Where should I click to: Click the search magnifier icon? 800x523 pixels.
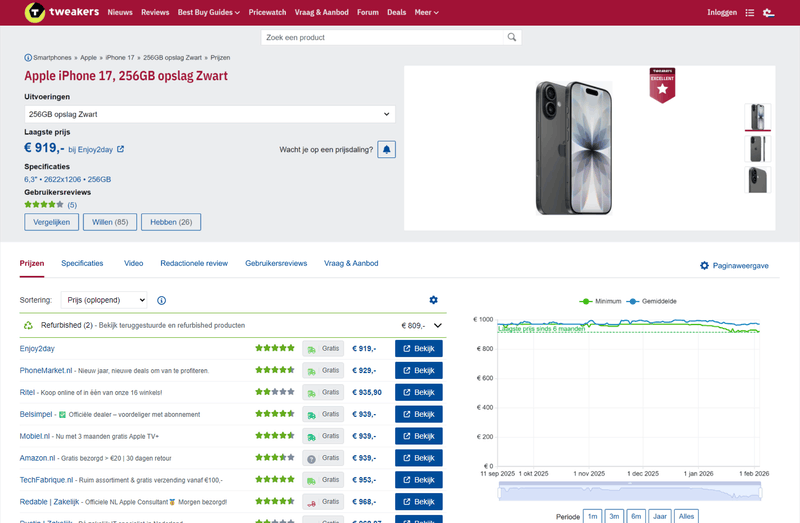click(512, 37)
